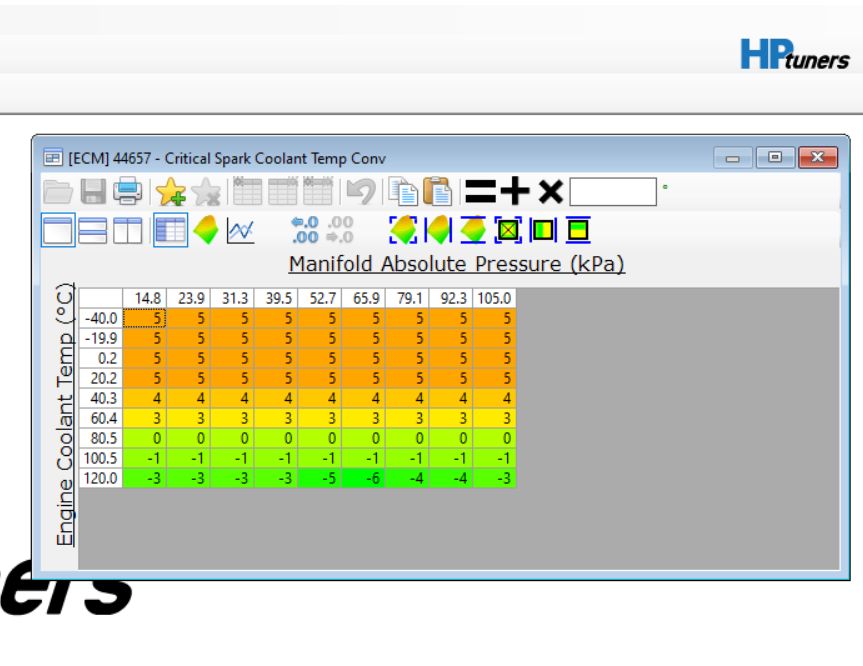Click the plus (add value) icon
The image size is (863, 666).
pyautogui.click(x=516, y=191)
